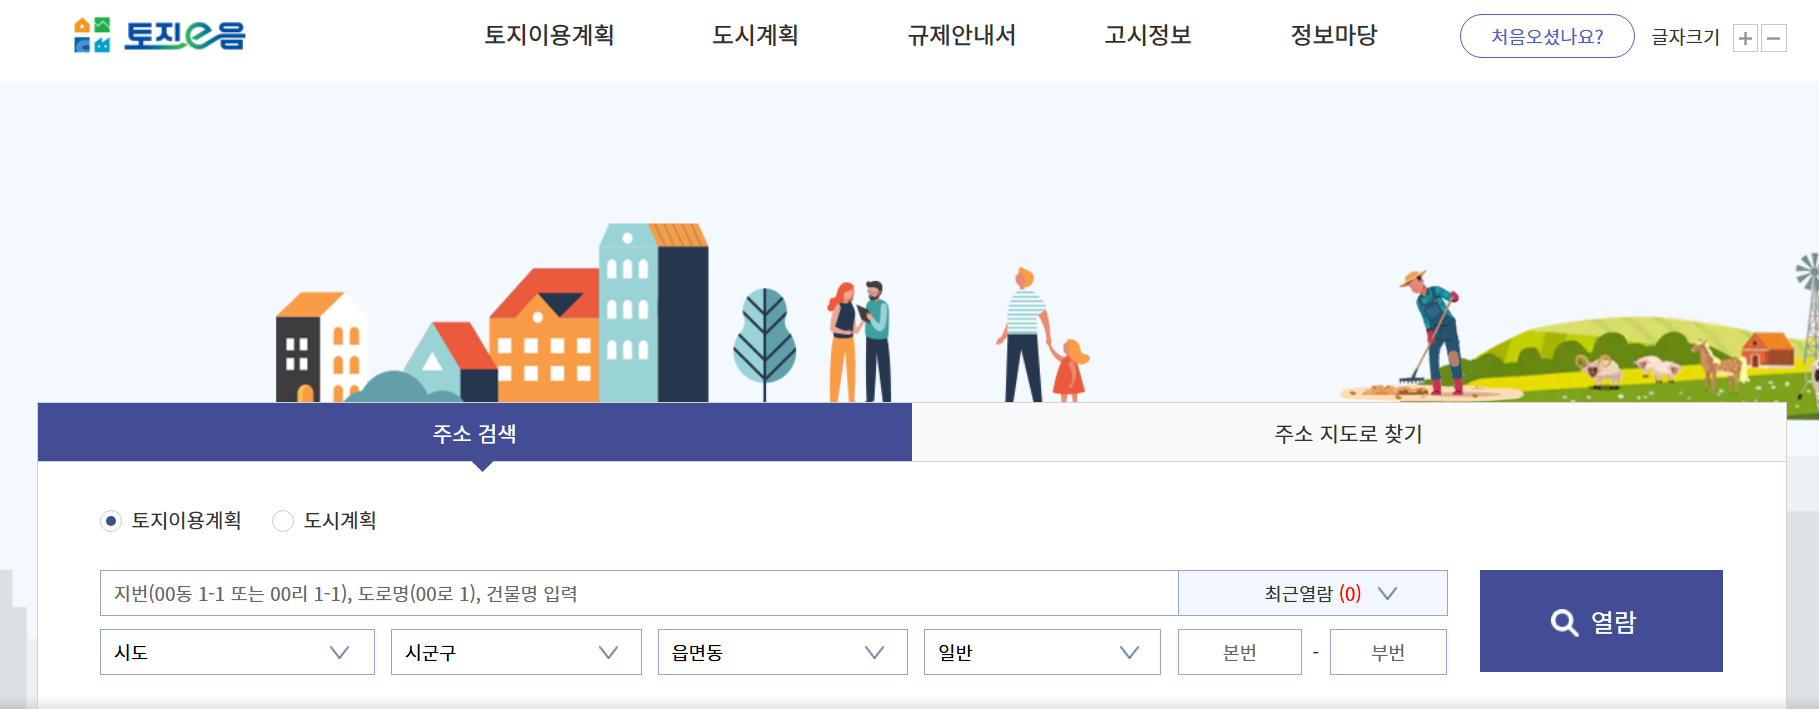Expand the 읍면동 dropdown
The width and height of the screenshot is (1819, 709).
point(782,653)
